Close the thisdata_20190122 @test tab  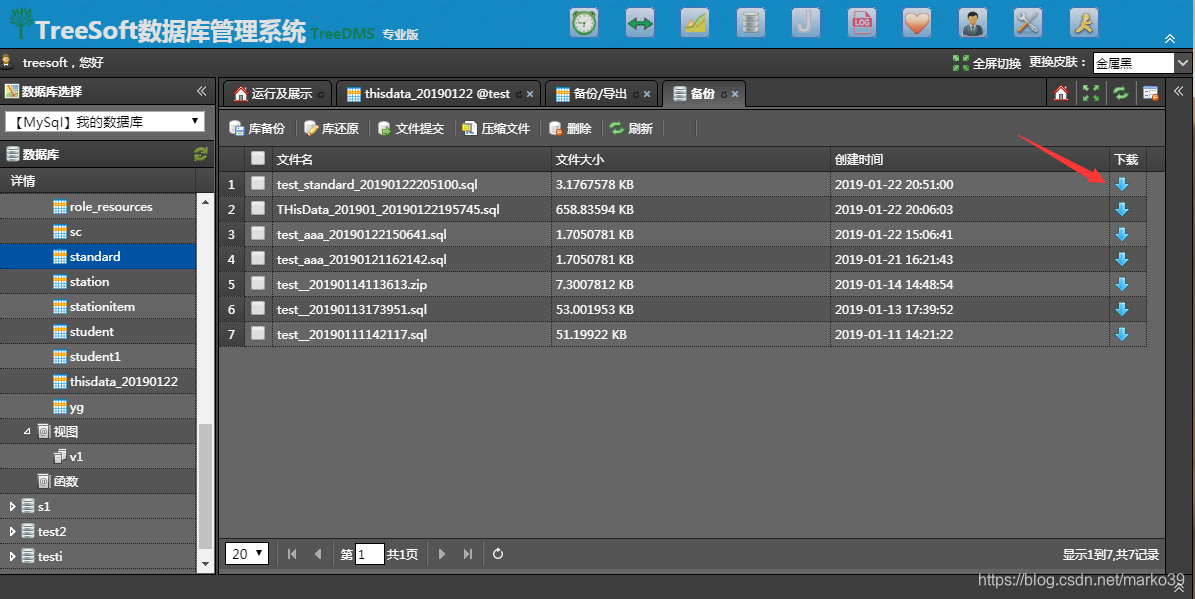pos(530,94)
